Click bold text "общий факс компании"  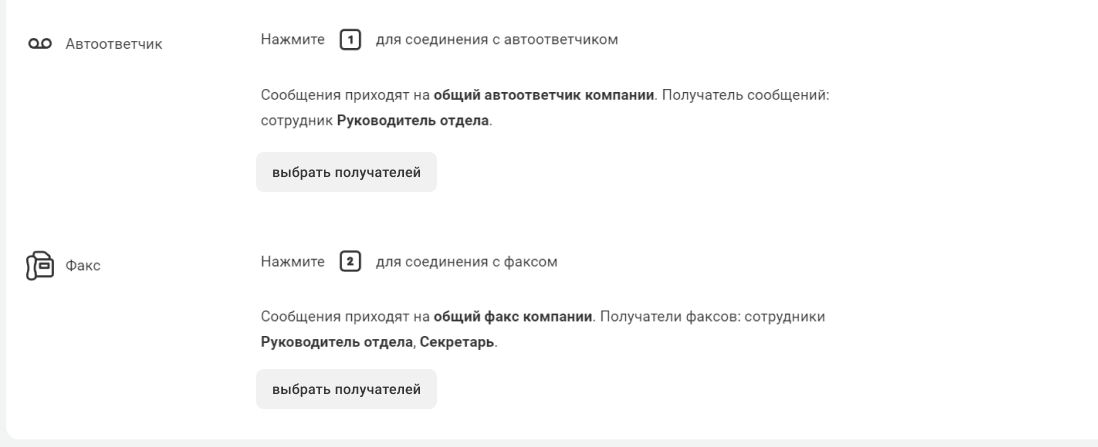click(513, 317)
